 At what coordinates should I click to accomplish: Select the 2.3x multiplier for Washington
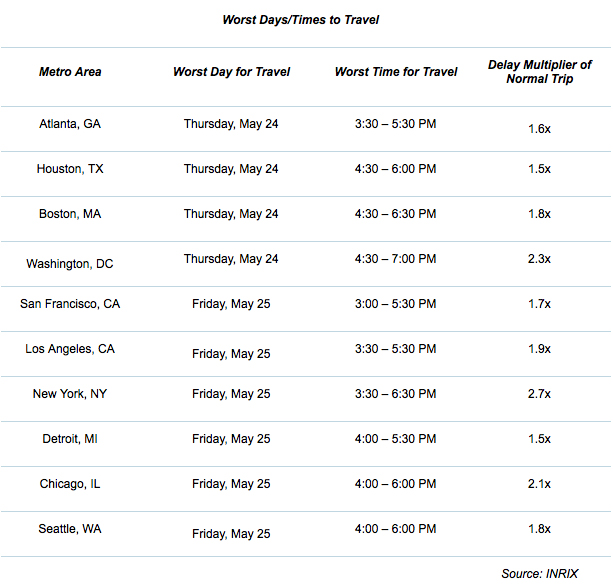(x=539, y=258)
